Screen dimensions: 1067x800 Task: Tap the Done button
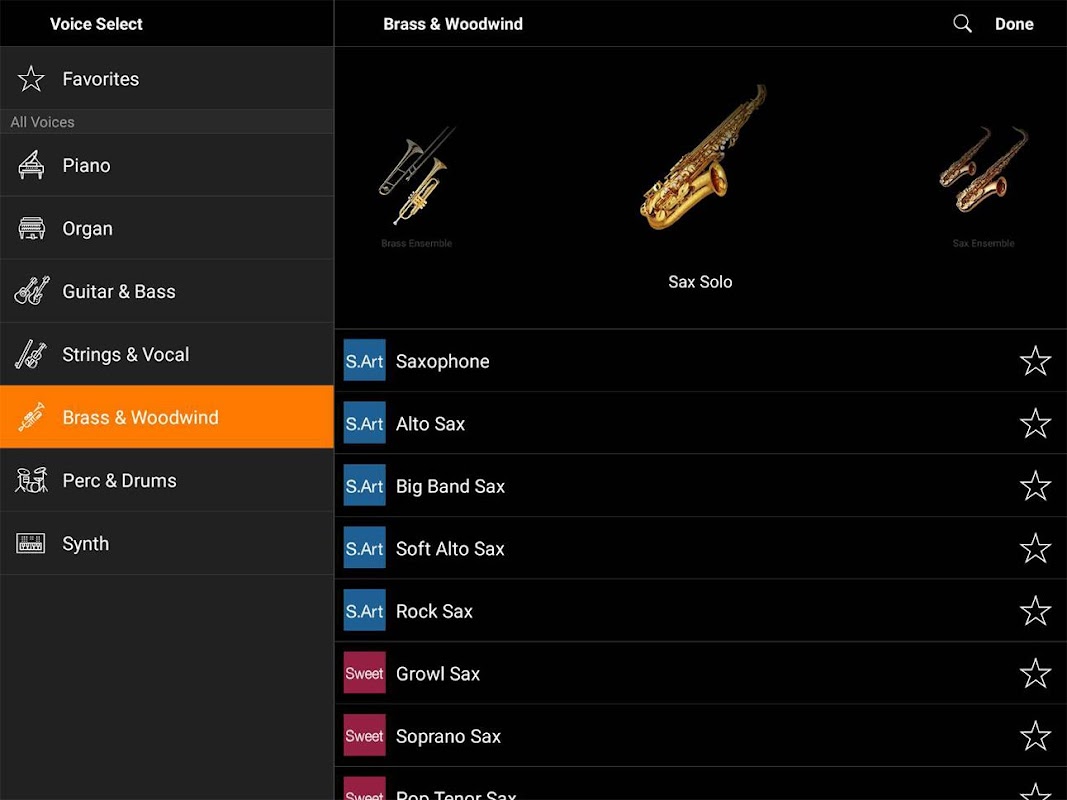click(x=1014, y=24)
